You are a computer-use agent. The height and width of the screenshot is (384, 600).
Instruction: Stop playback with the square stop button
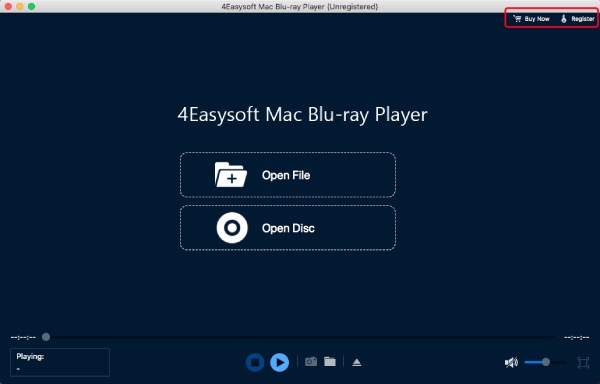(255, 362)
